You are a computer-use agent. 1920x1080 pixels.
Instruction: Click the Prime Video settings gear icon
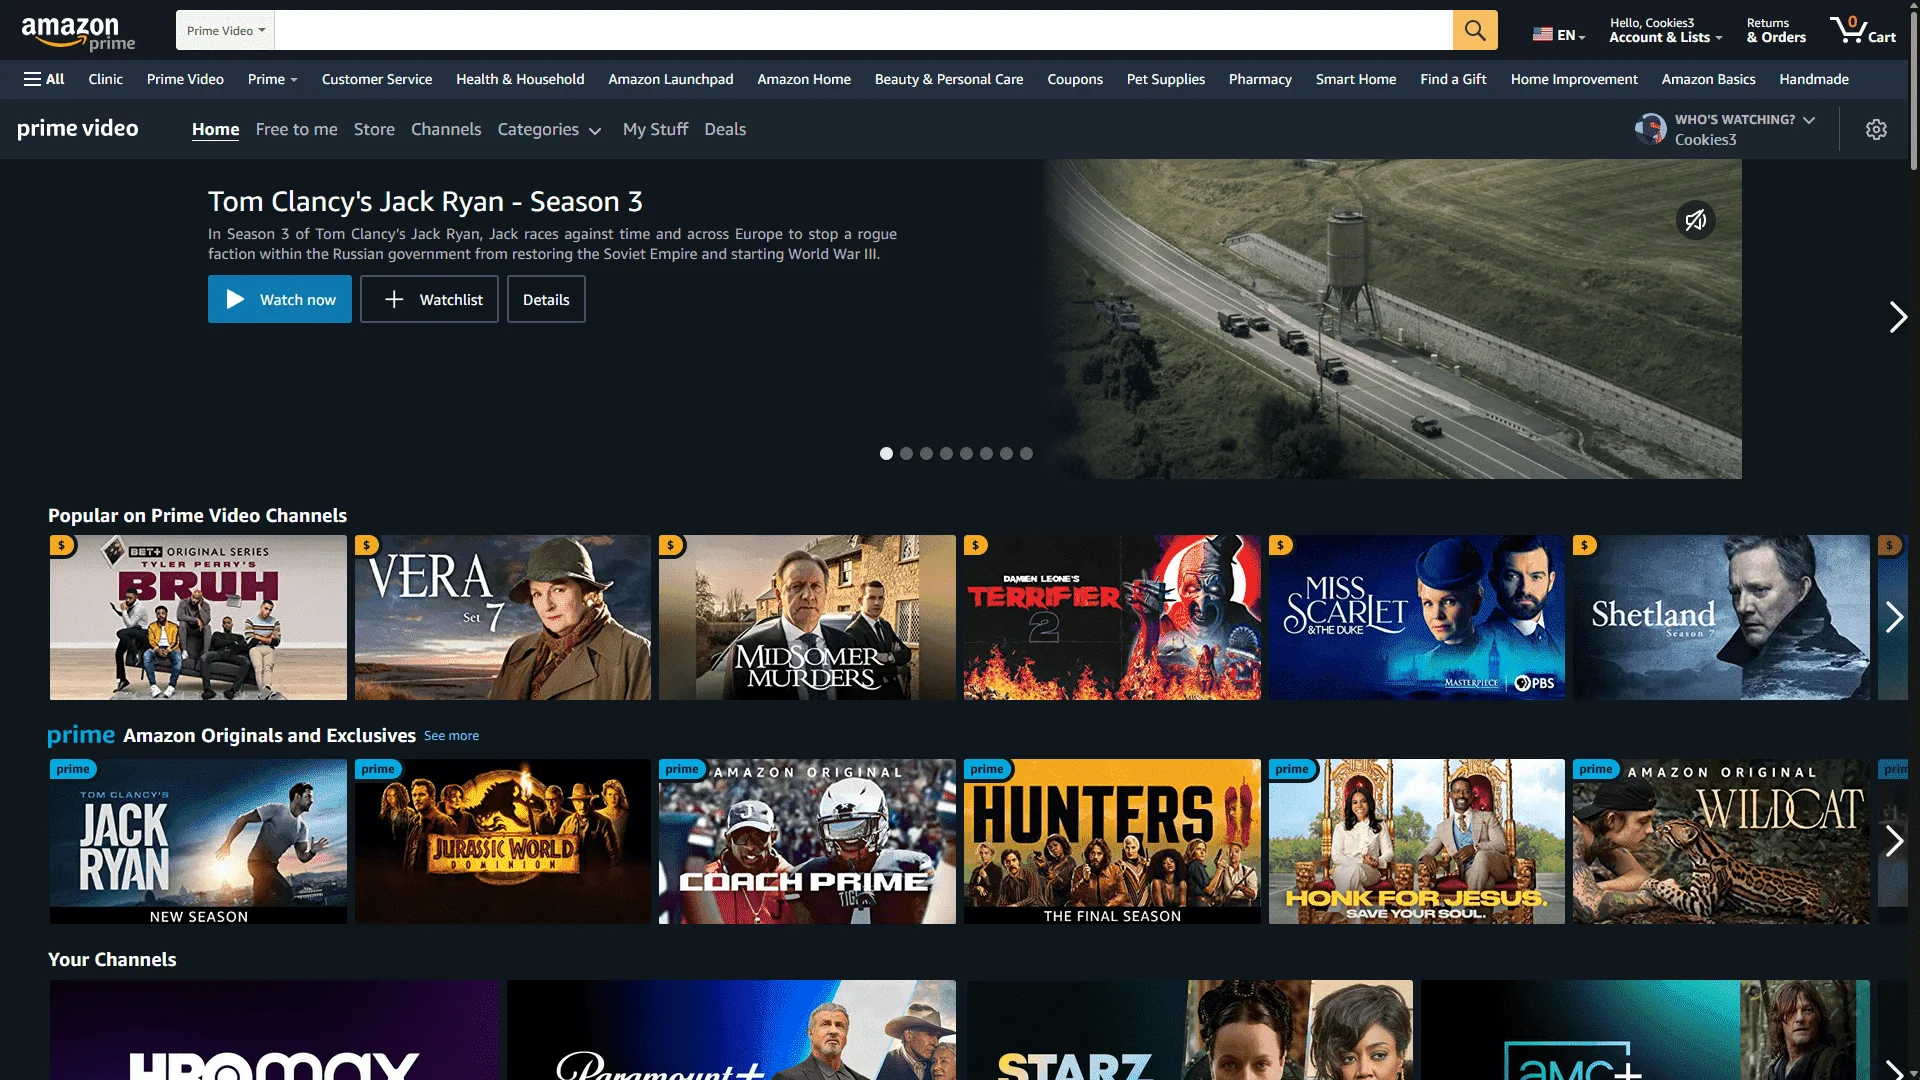pos(1876,130)
